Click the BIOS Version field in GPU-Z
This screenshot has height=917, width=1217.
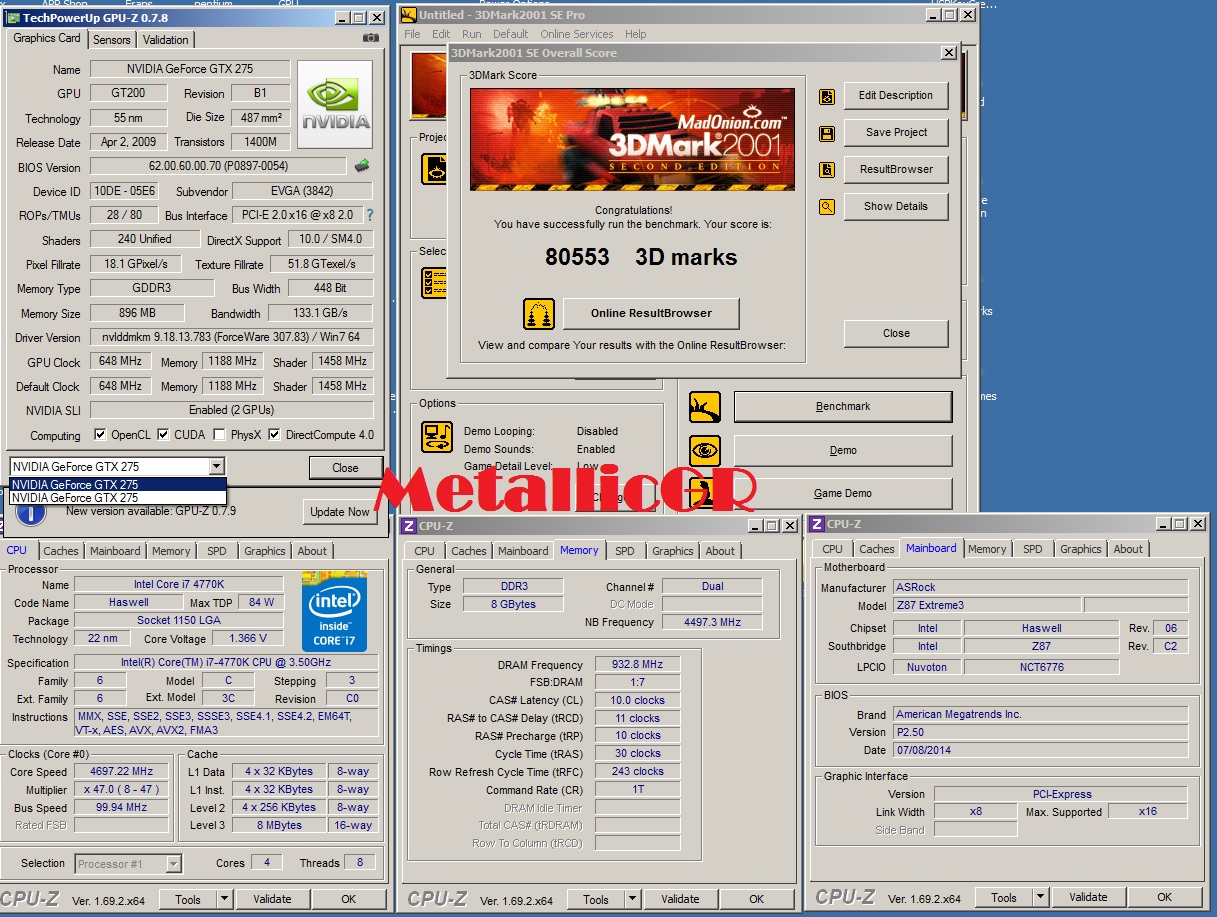(219, 167)
